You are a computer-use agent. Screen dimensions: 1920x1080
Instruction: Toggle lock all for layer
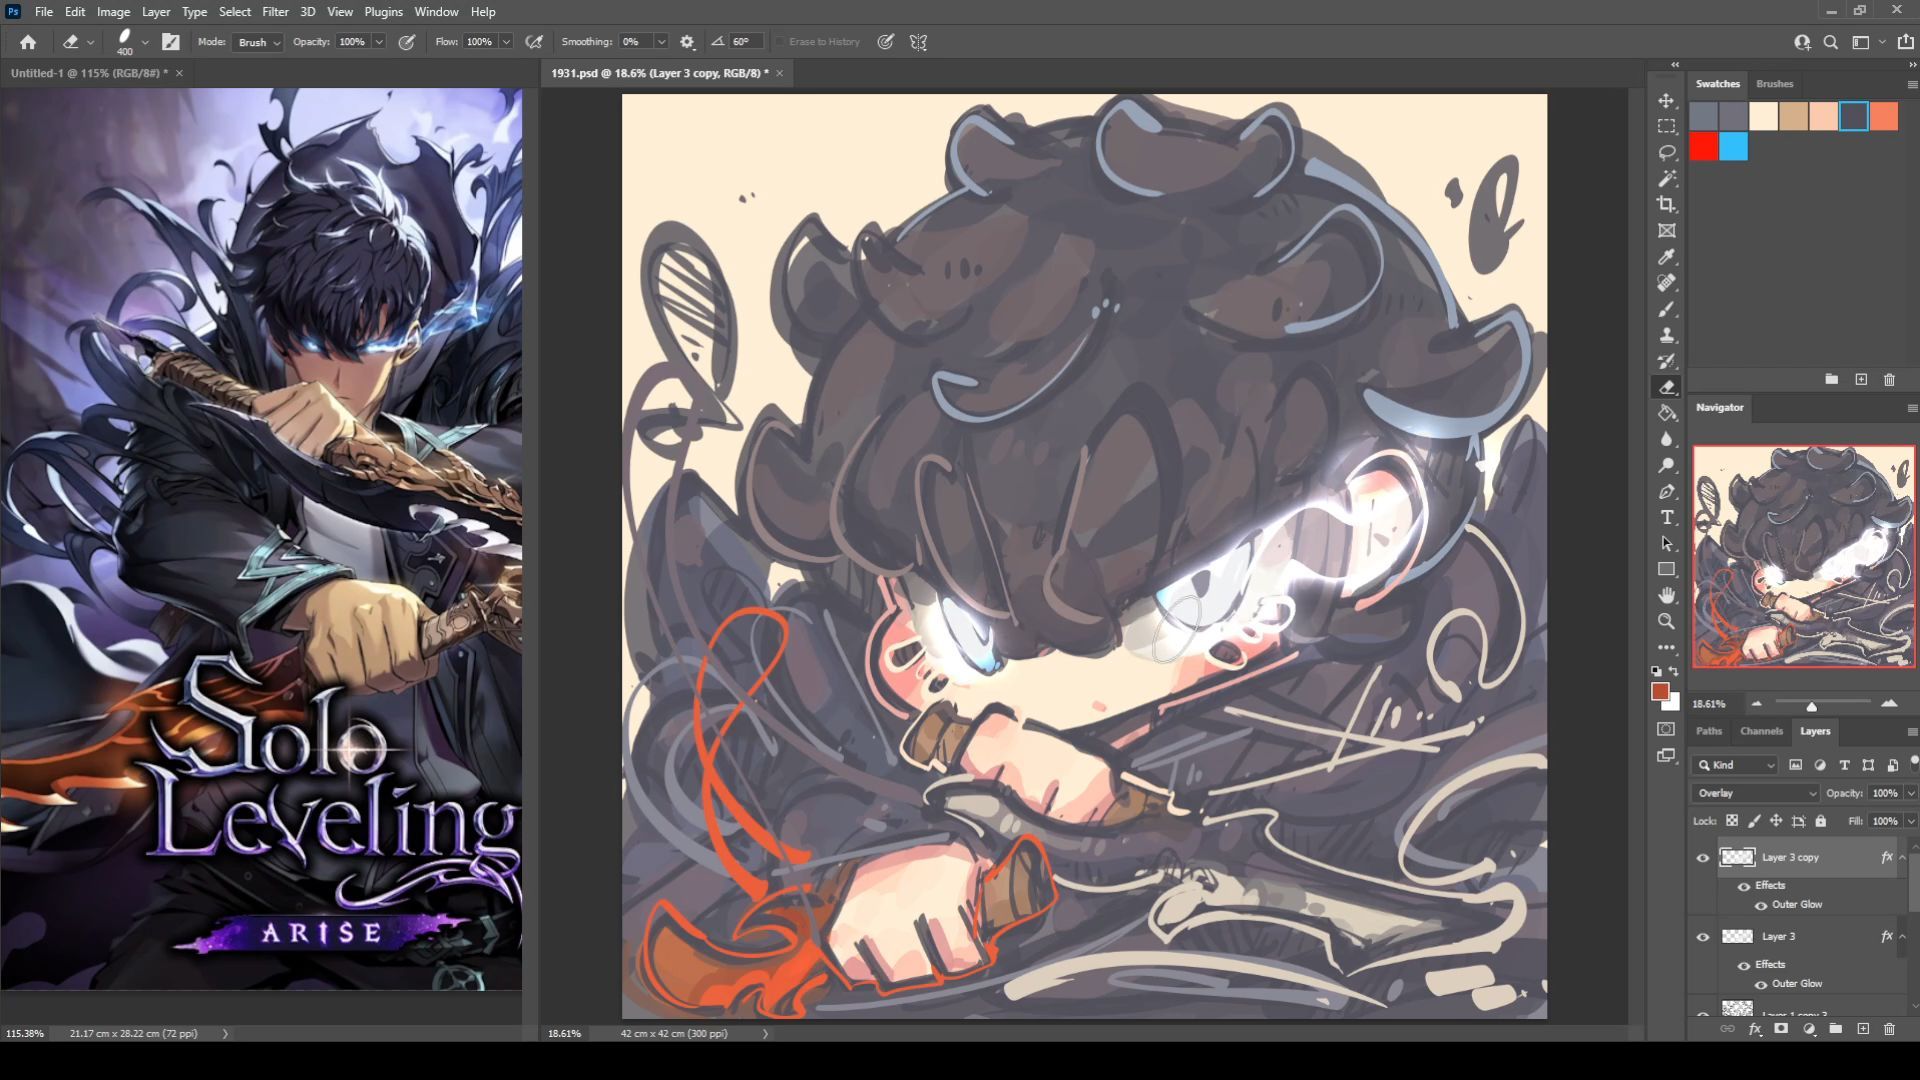pos(1821,821)
